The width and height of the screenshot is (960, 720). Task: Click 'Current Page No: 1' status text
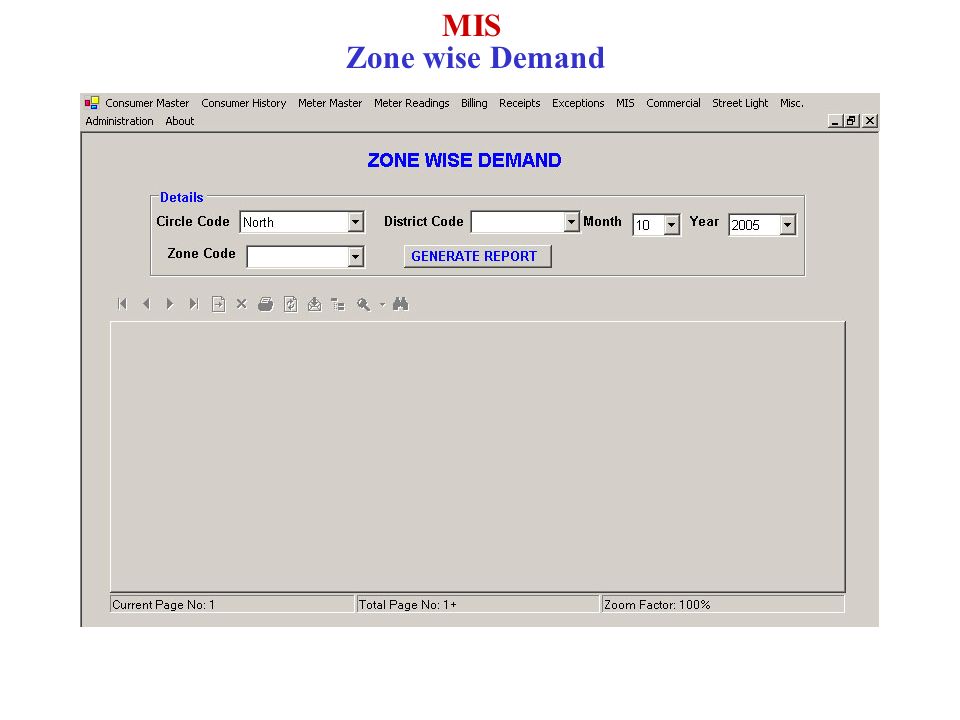[163, 604]
